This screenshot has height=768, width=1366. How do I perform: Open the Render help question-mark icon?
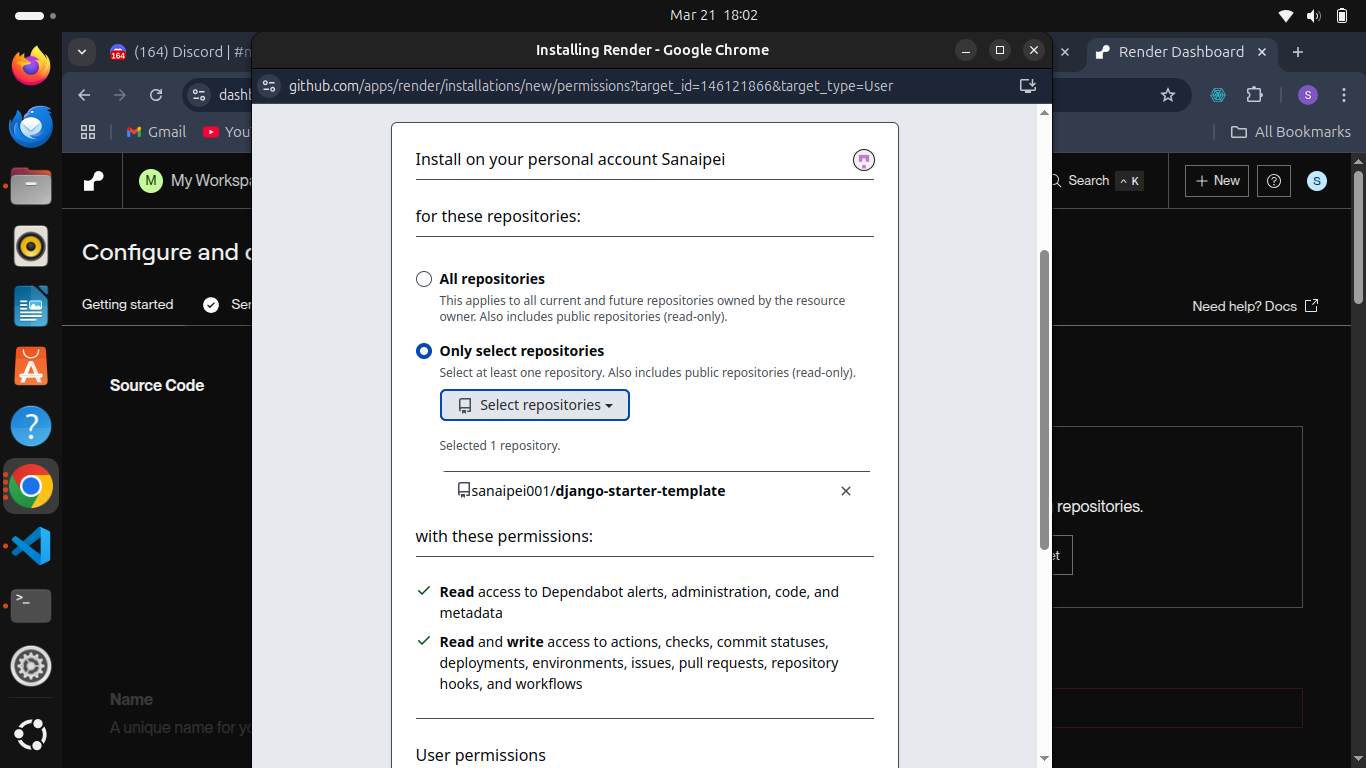1274,181
